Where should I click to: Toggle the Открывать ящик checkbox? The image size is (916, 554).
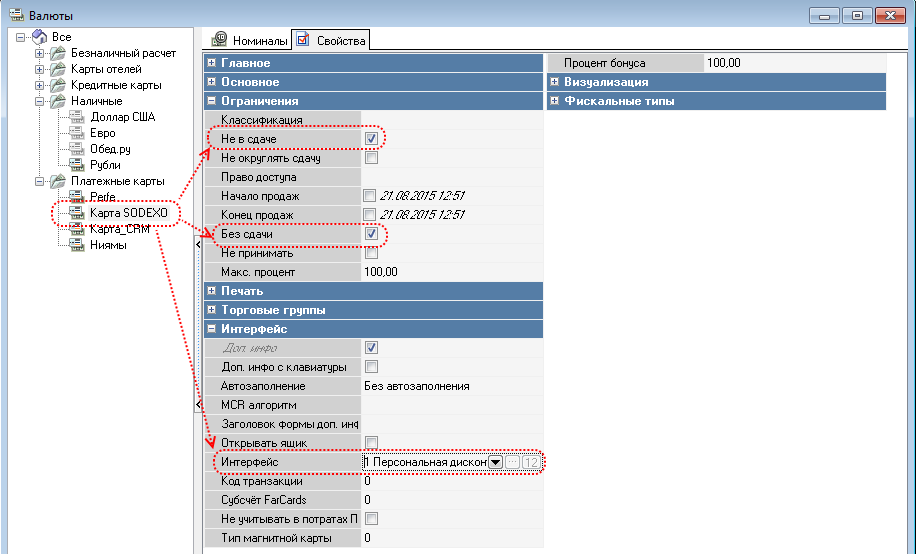pos(371,443)
